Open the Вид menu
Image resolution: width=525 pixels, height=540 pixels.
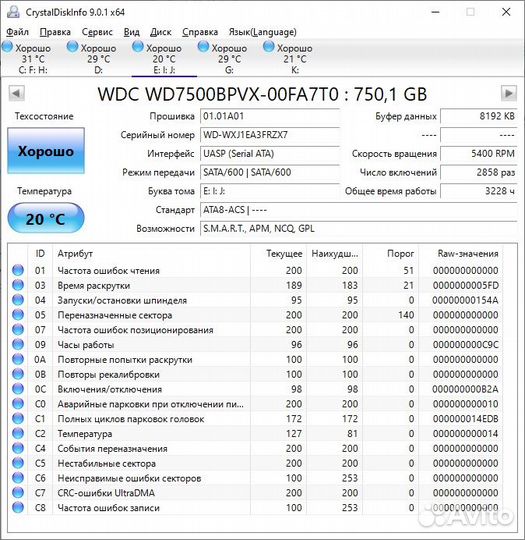tap(132, 32)
